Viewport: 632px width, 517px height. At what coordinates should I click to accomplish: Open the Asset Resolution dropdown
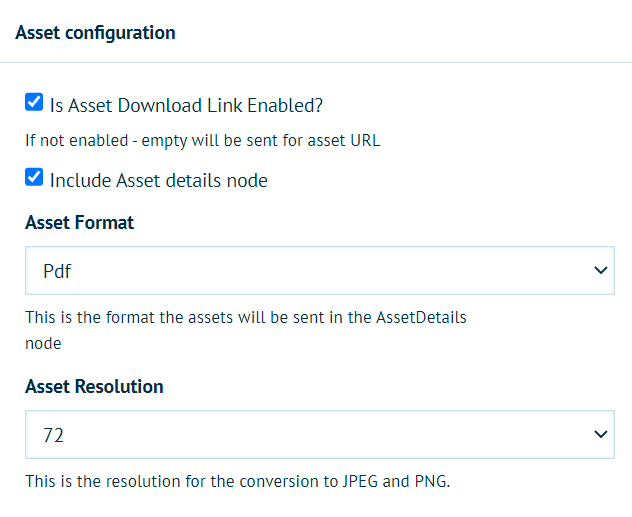(x=320, y=435)
